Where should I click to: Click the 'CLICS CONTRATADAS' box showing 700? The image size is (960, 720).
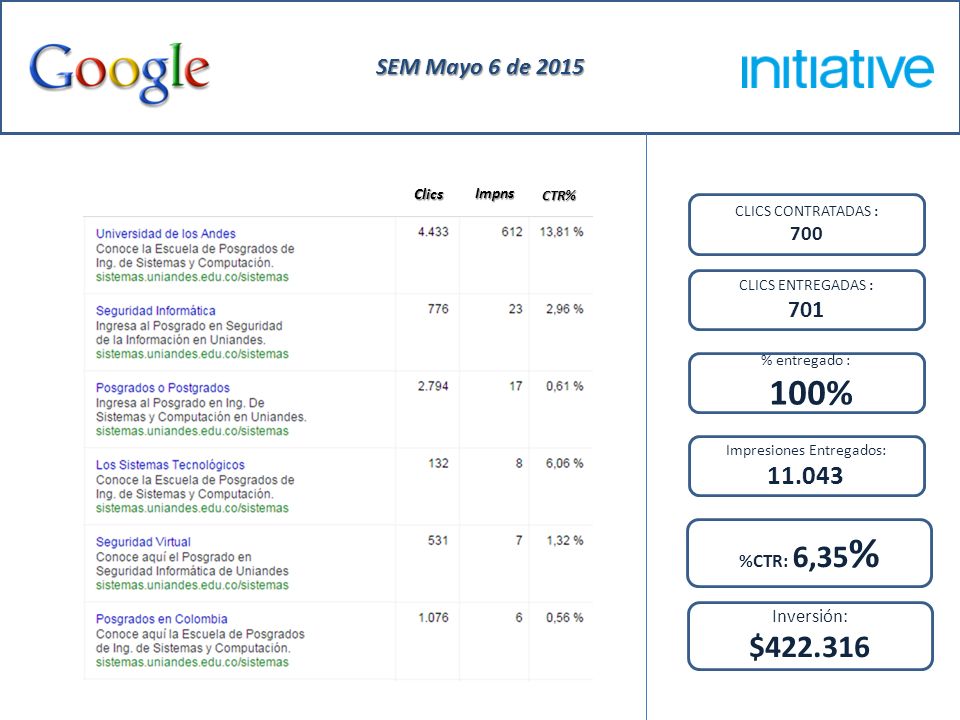point(806,225)
